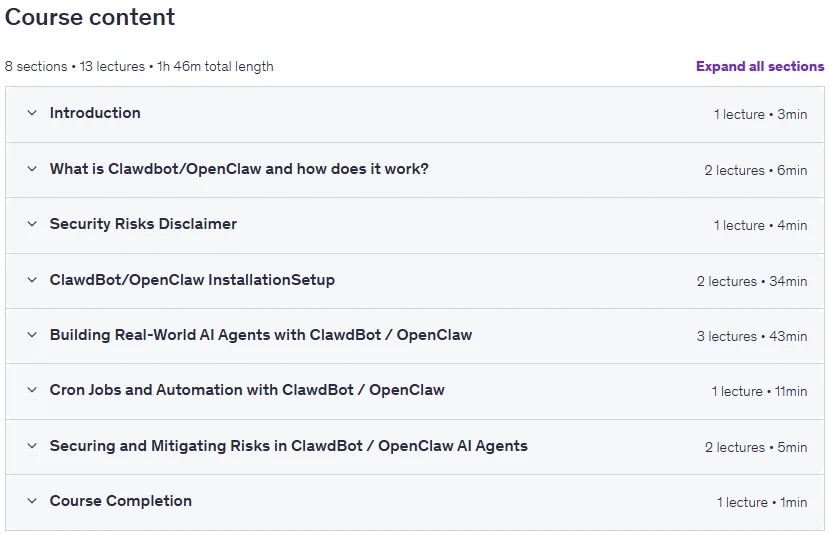
Task: Select Cron Jobs and Automation heading
Action: point(247,390)
